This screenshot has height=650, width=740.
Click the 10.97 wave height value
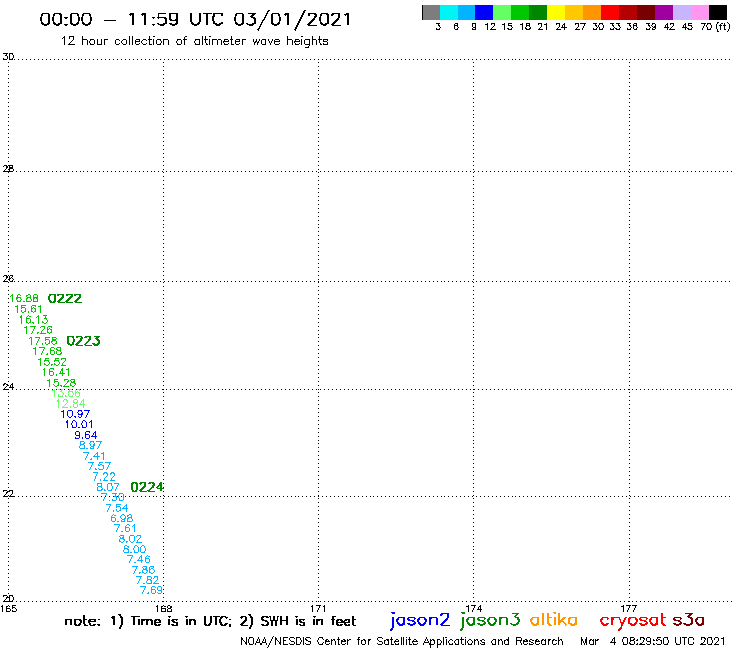click(x=75, y=414)
